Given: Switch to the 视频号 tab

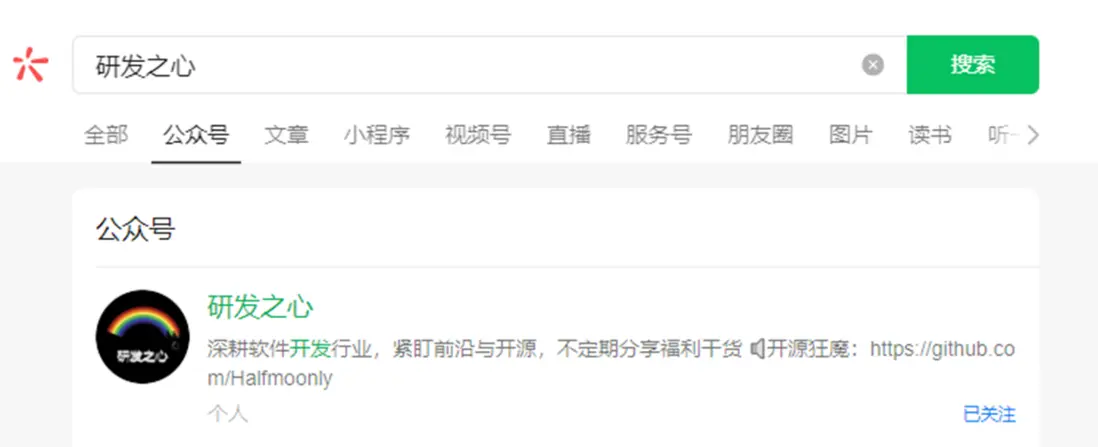Looking at the screenshot, I should 478,135.
